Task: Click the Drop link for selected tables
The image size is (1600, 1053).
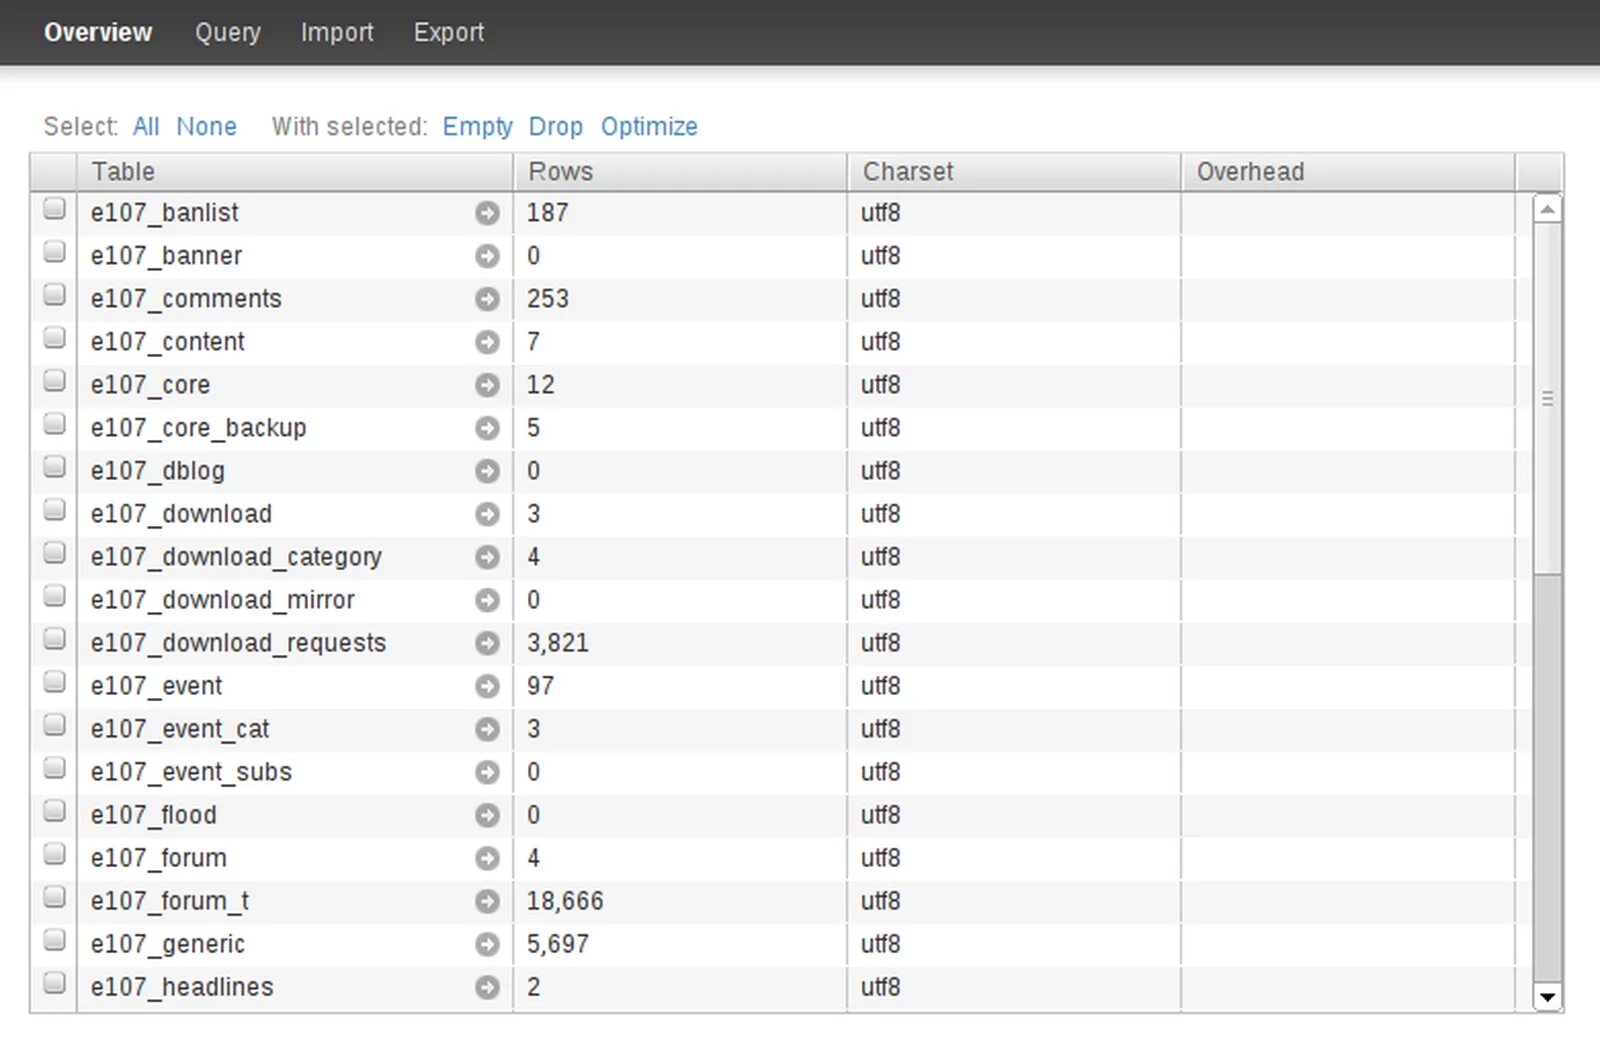Action: pyautogui.click(x=555, y=127)
